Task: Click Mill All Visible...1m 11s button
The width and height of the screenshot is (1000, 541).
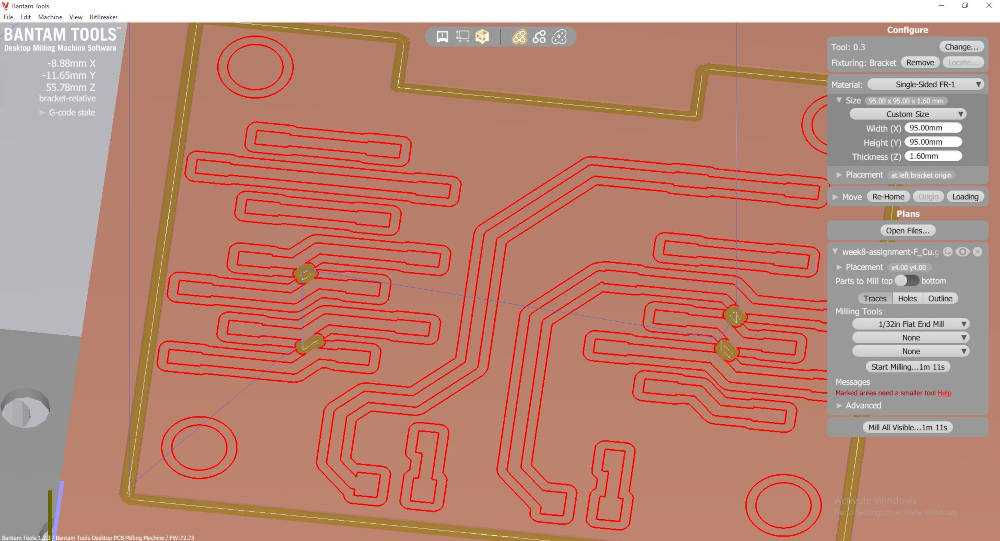Action: (908, 427)
